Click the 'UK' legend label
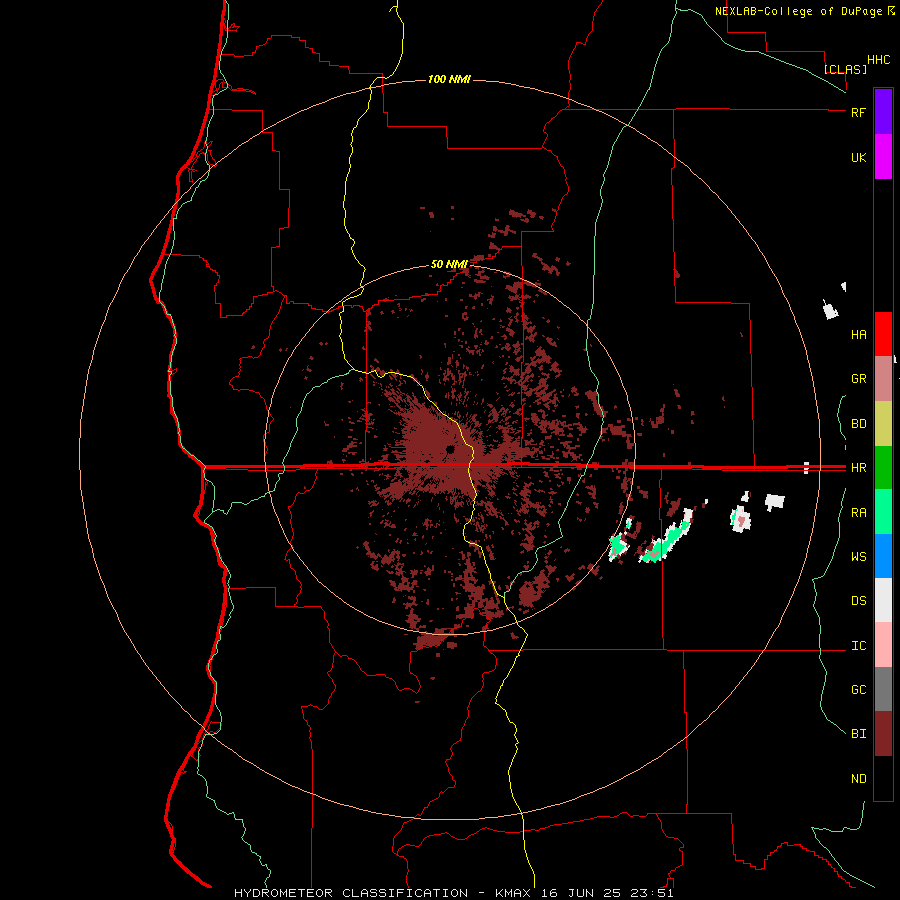 (x=858, y=157)
